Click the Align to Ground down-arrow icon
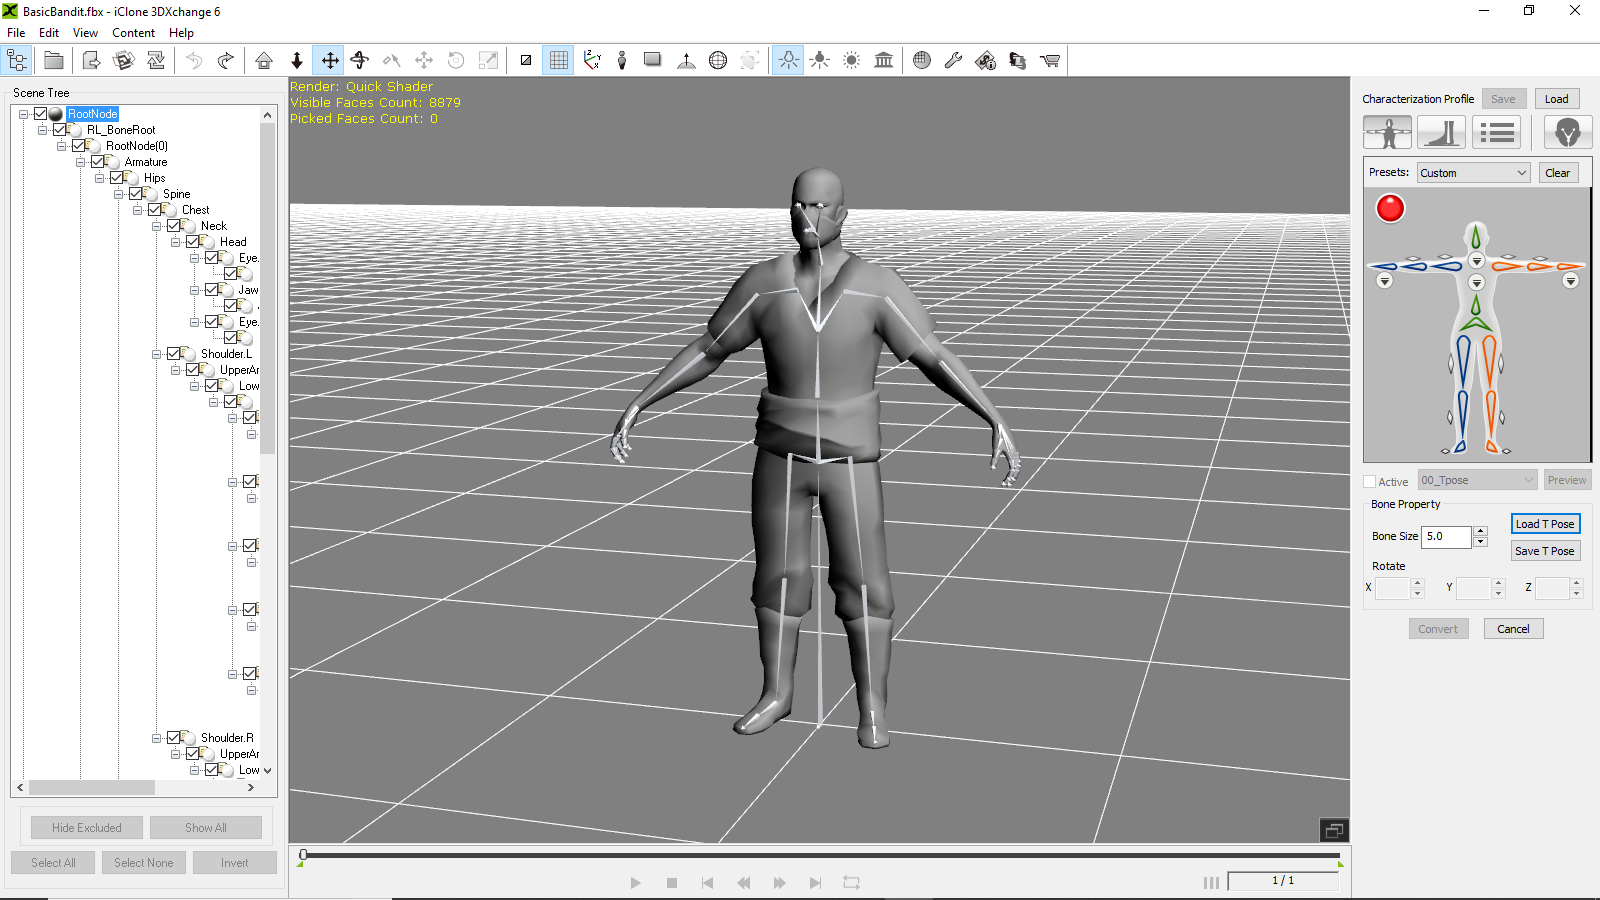1600x900 pixels. 297,61
